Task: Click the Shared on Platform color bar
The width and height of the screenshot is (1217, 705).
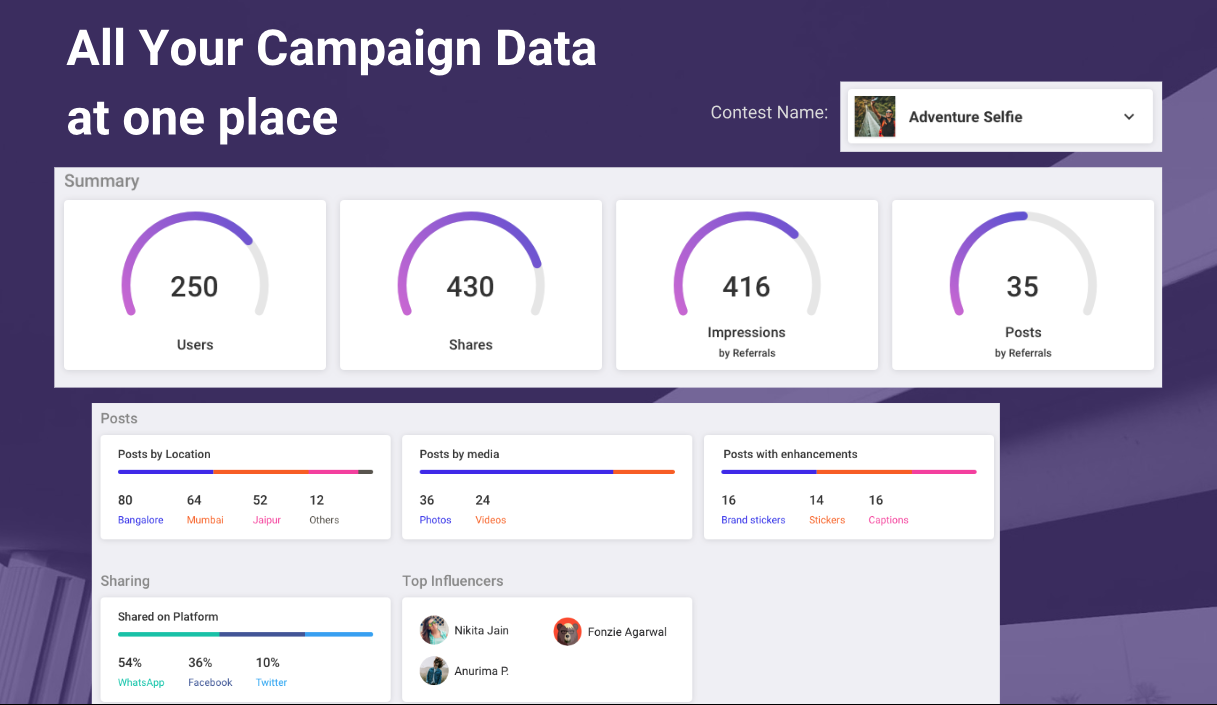Action: pyautogui.click(x=245, y=634)
